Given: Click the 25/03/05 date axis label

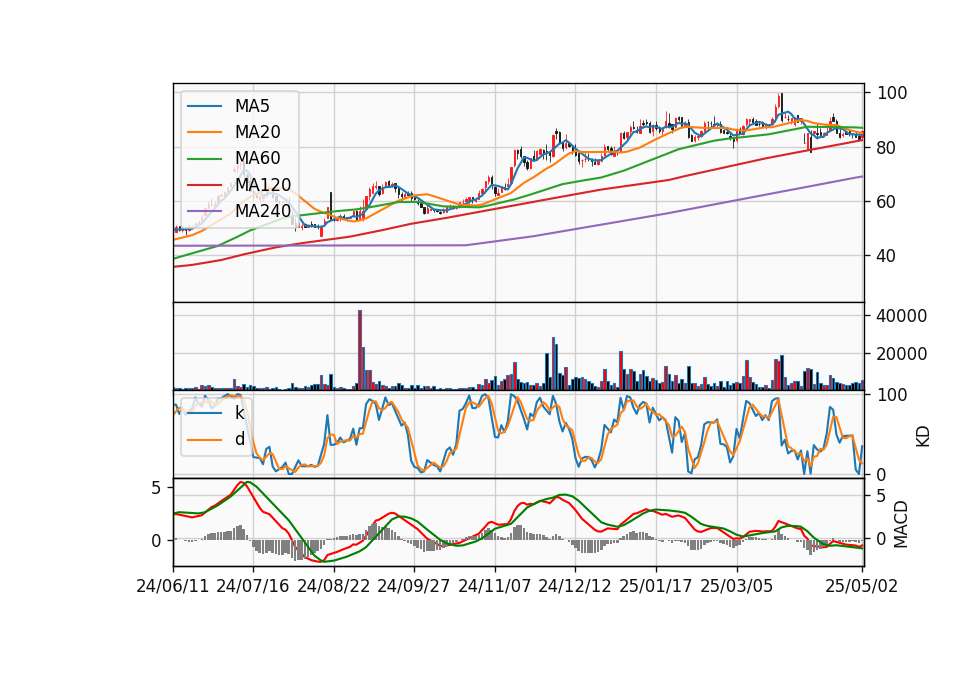Looking at the screenshot, I should tap(737, 586).
